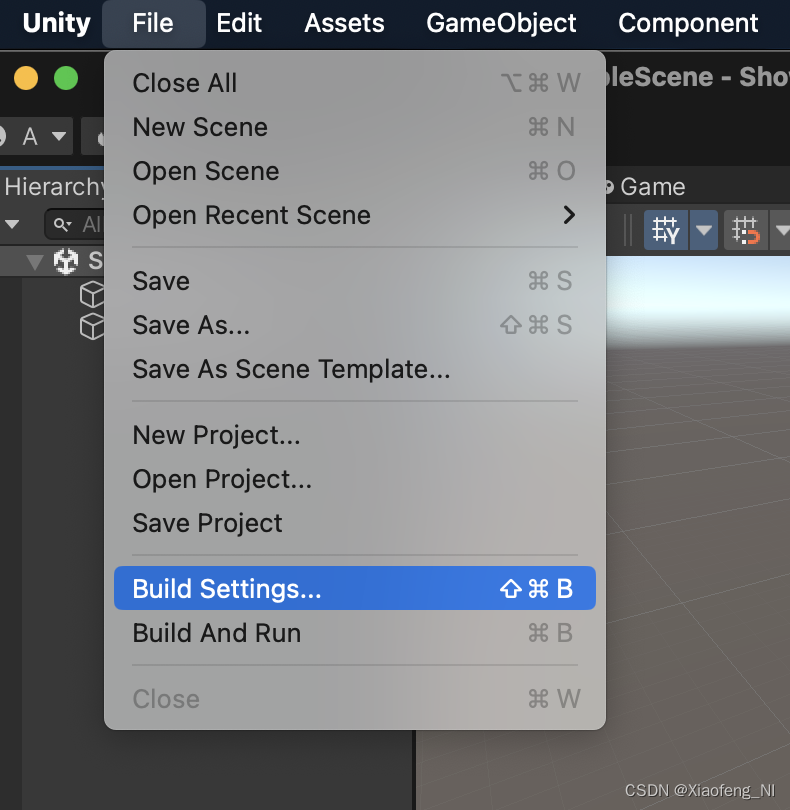
Task: Click the search magnifier in Hierarchy
Action: click(x=58, y=224)
